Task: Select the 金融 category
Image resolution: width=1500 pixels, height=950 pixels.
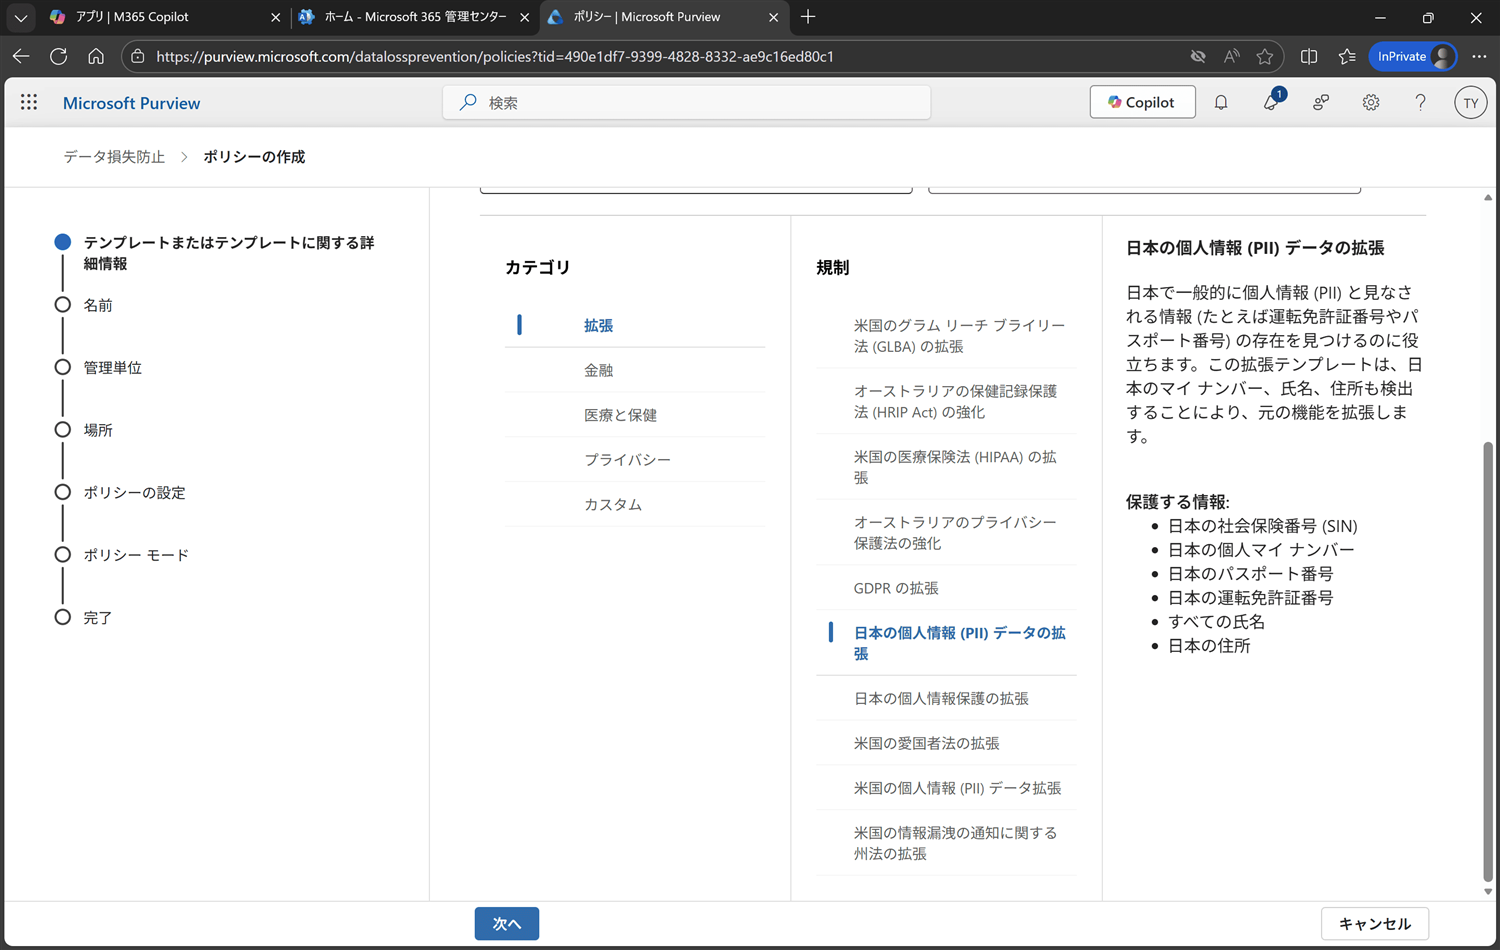Action: pyautogui.click(x=635, y=370)
